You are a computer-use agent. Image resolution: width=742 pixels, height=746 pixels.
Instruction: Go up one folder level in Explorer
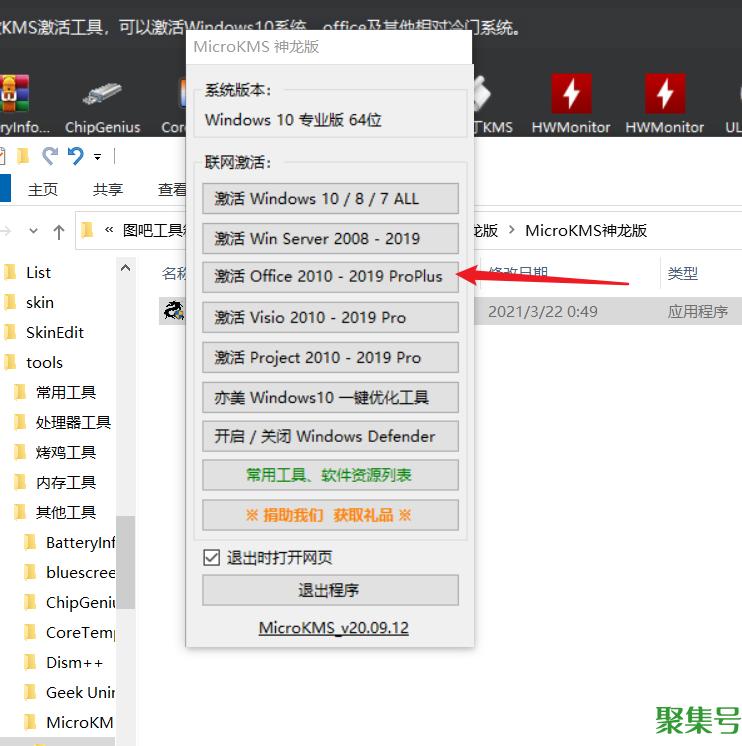pos(59,232)
